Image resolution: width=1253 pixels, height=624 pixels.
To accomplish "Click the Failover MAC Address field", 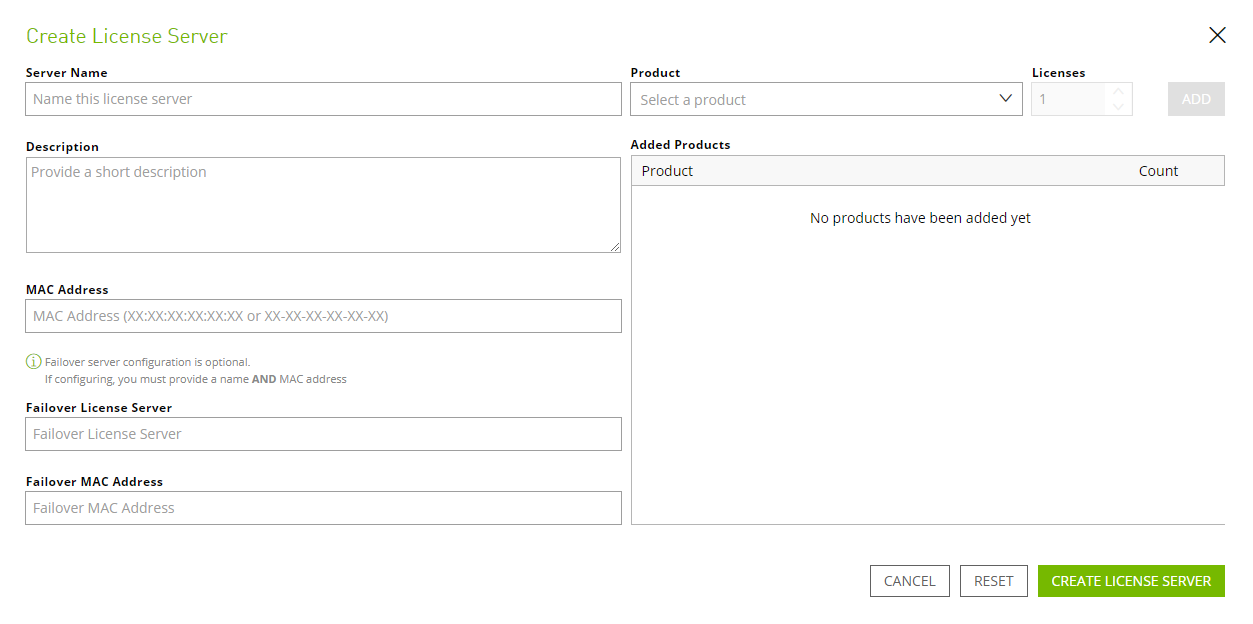I will click(323, 507).
